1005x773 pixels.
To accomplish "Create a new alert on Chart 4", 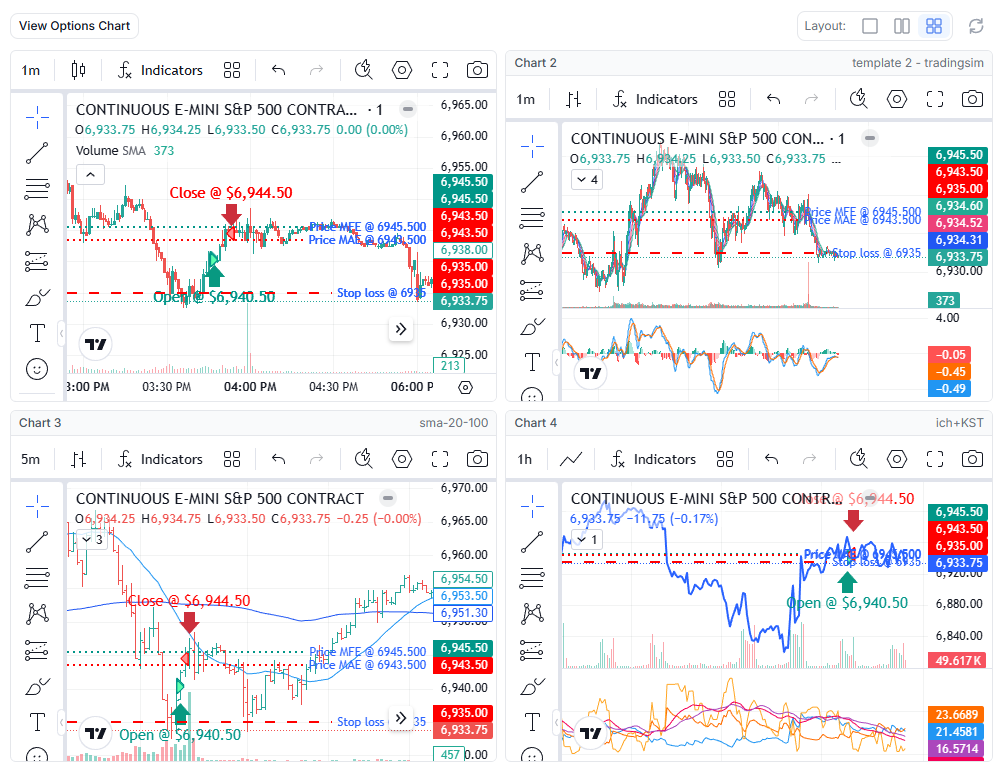I will 858,459.
